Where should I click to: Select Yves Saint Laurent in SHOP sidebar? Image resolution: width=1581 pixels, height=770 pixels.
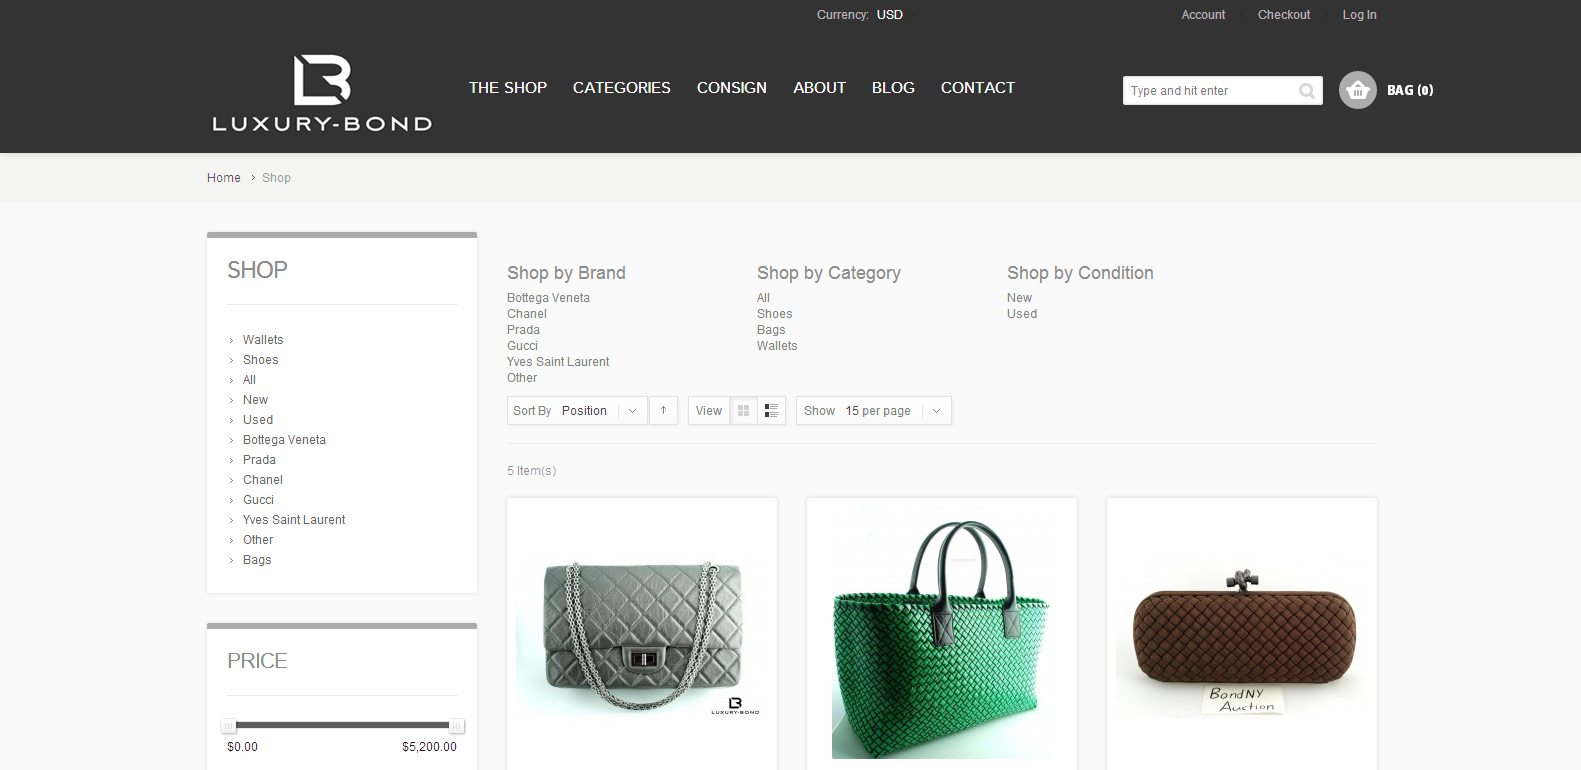coord(294,520)
